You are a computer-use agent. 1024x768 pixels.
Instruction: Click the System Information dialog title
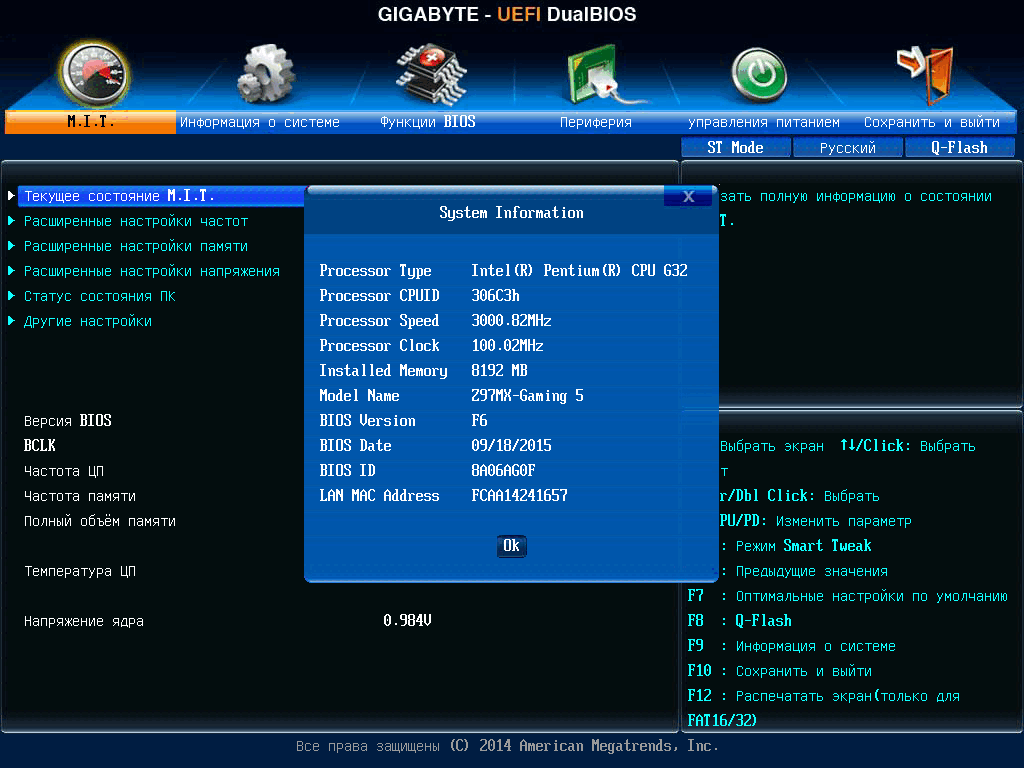[x=511, y=213]
